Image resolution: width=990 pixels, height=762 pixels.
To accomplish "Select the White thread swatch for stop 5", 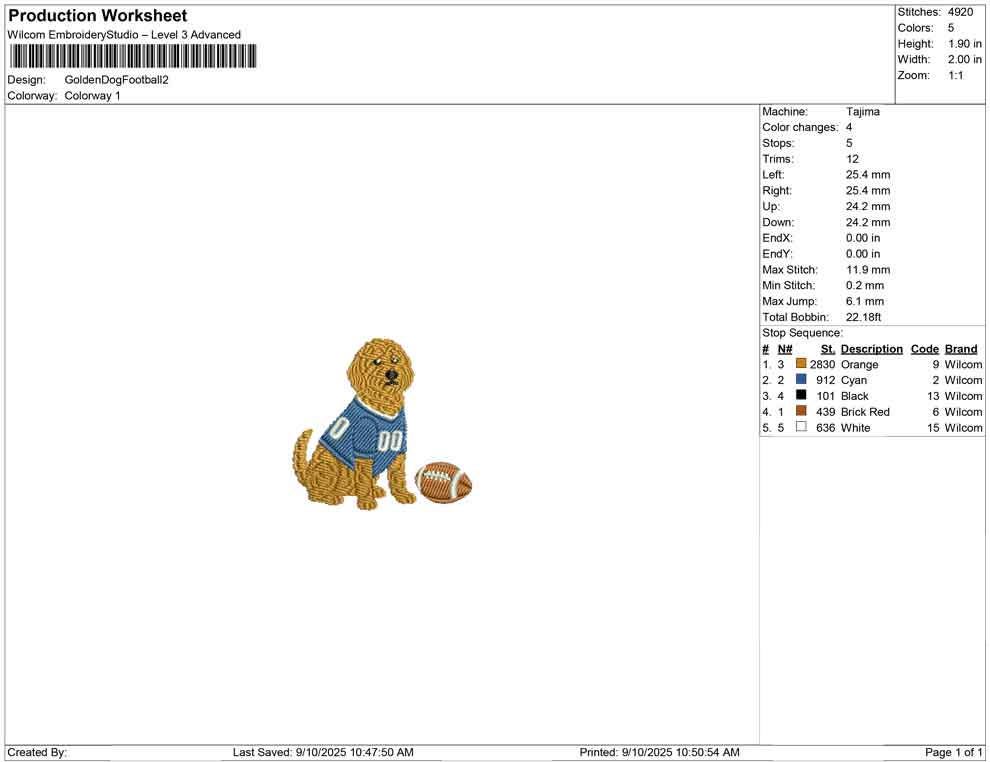I will click(799, 427).
